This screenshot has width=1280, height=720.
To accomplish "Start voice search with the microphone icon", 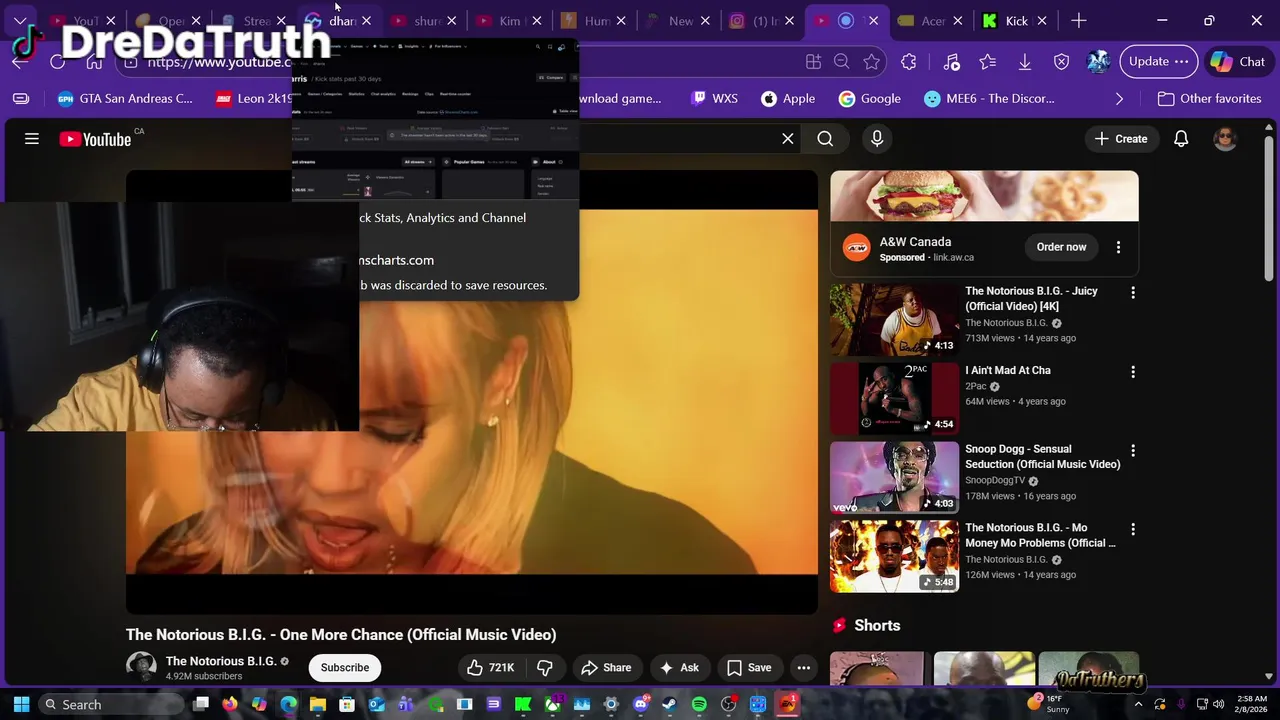I will point(877,139).
